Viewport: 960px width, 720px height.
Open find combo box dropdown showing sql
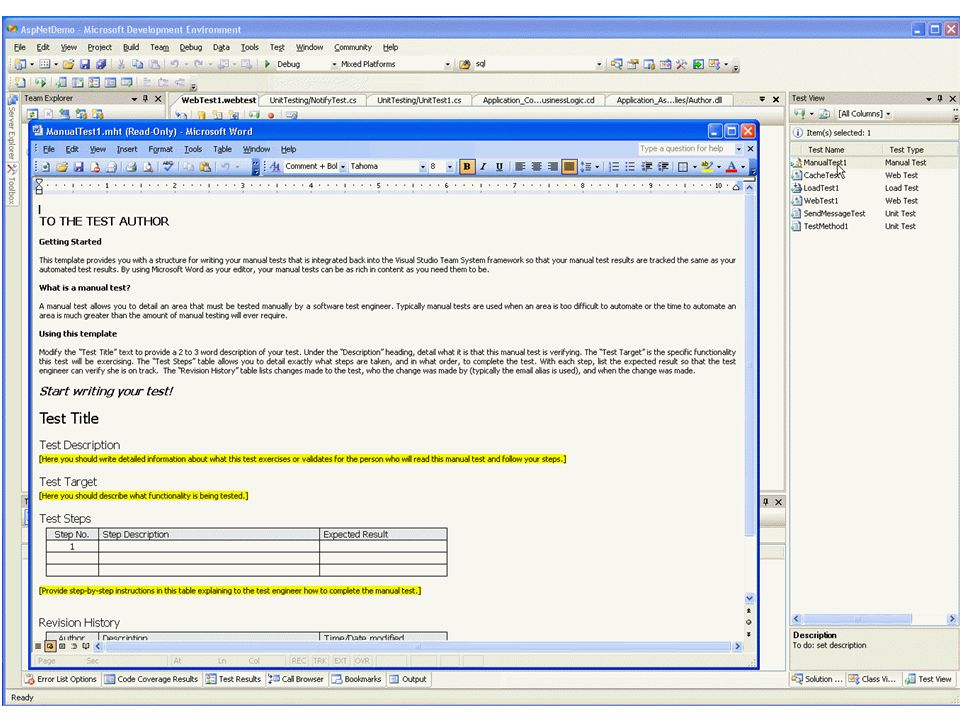coord(599,64)
